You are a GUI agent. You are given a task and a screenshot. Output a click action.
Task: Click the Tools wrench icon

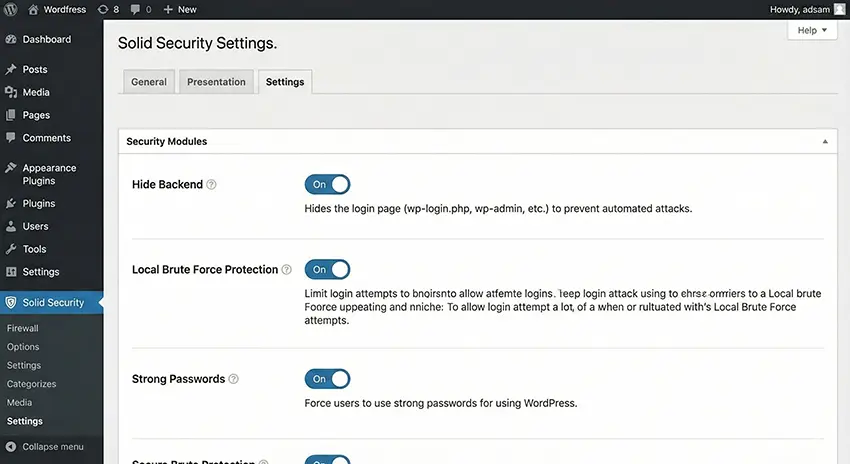[11, 249]
